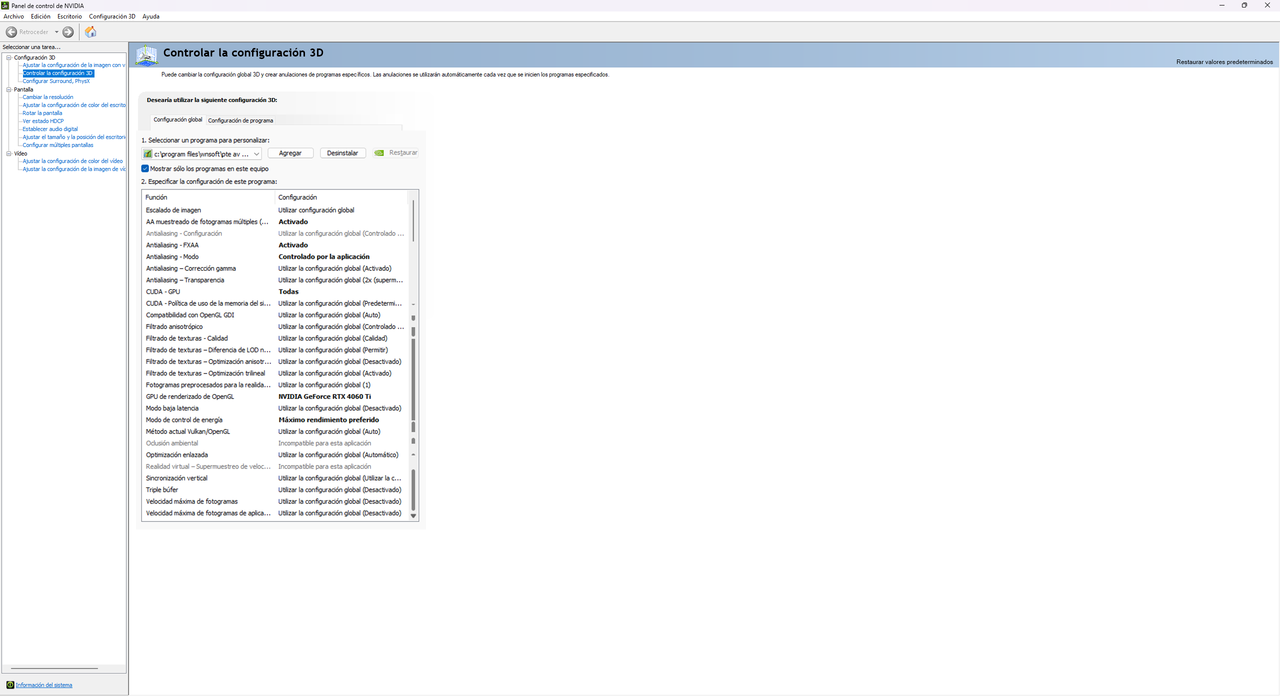Select the 'Sincronización vertical' row
Screen dimensions: 1280x696
(275, 478)
